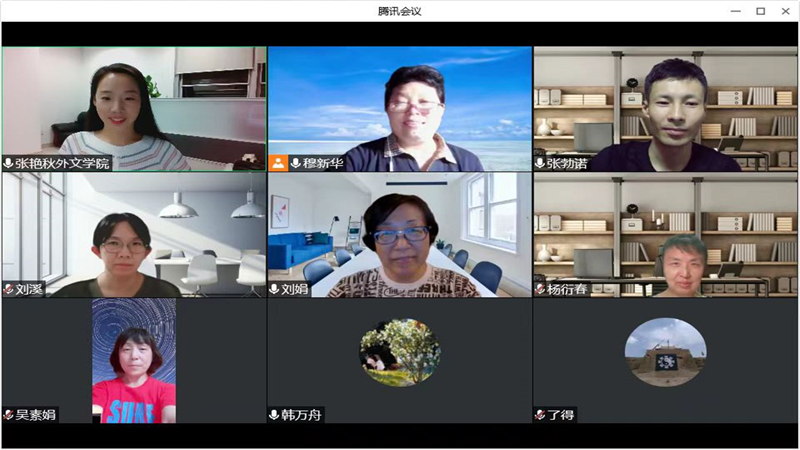Click the orange host icon next to 穆新华
The width and height of the screenshot is (800, 450).
[x=278, y=163]
